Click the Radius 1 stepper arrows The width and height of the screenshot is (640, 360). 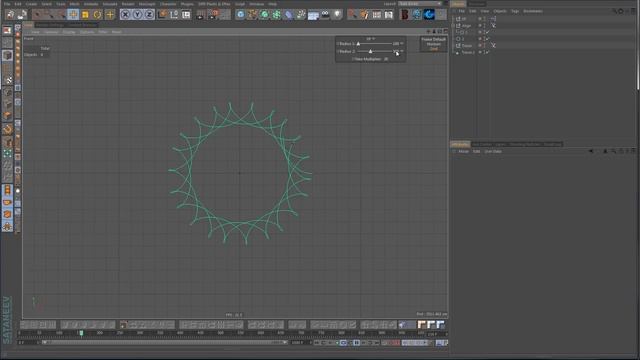coord(402,44)
